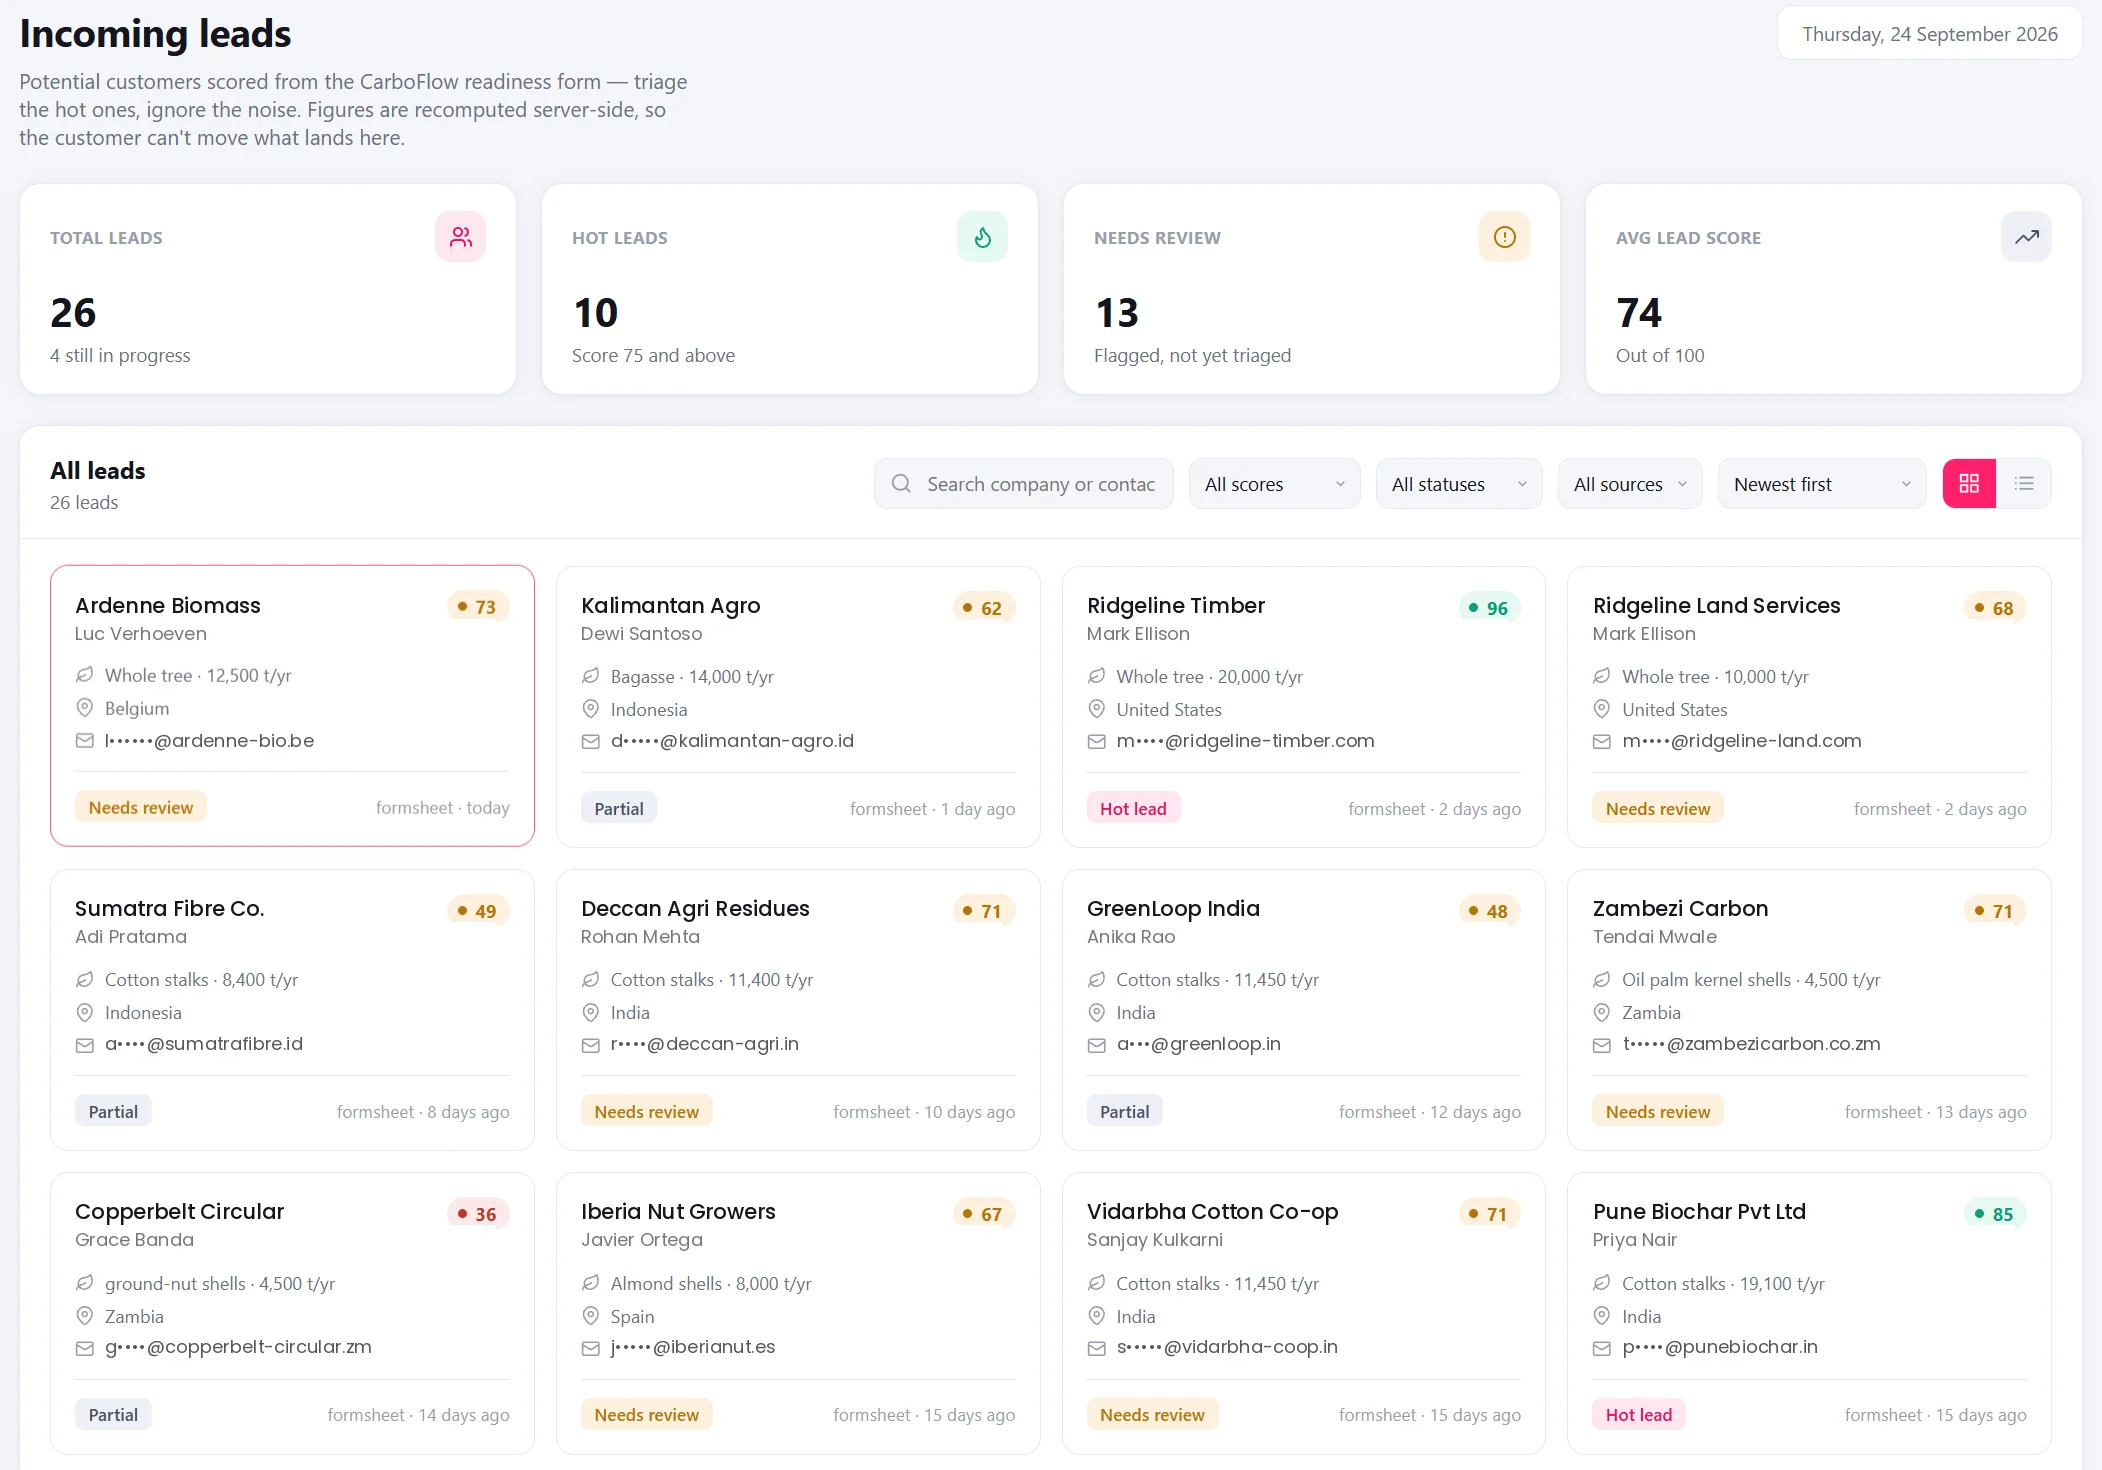Viewport: 2102px width, 1470px height.
Task: Click the Total Leads people icon
Action: pos(460,237)
